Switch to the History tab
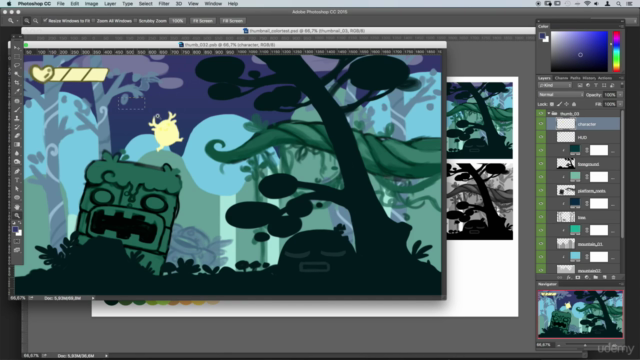Image resolution: width=640 pixels, height=360 pixels. coord(589,78)
